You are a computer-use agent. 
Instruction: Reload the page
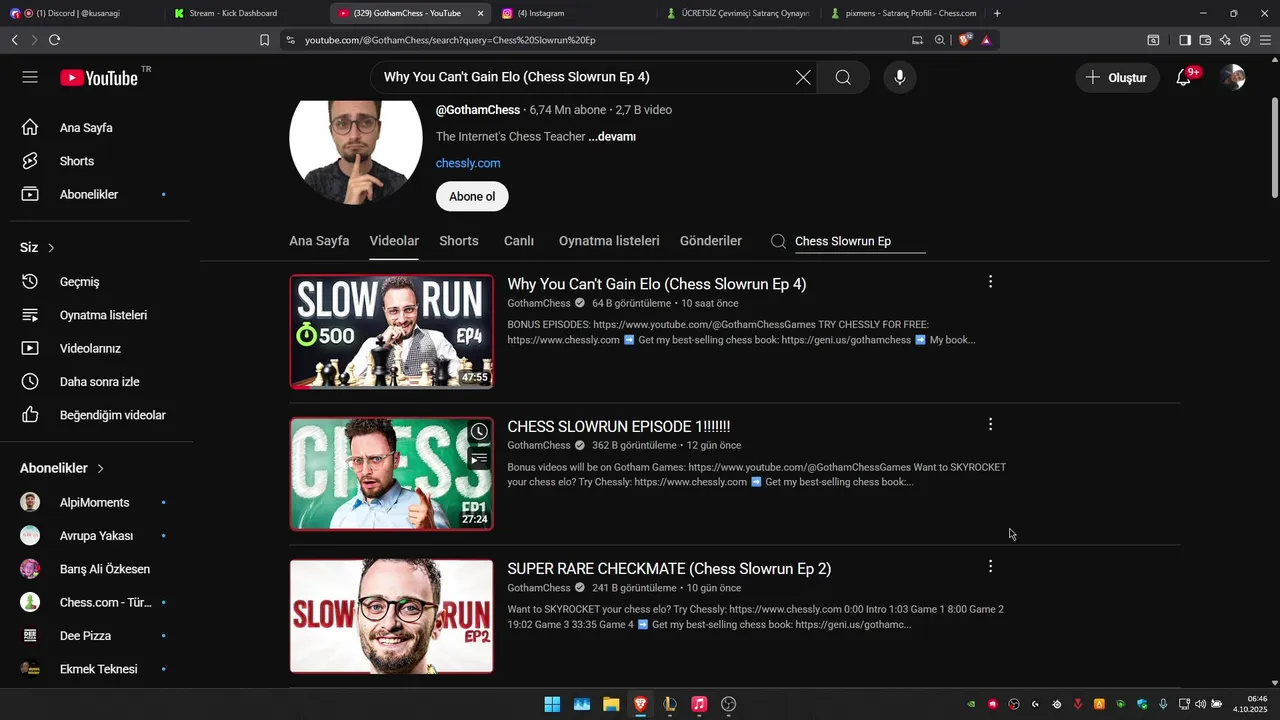coord(54,40)
